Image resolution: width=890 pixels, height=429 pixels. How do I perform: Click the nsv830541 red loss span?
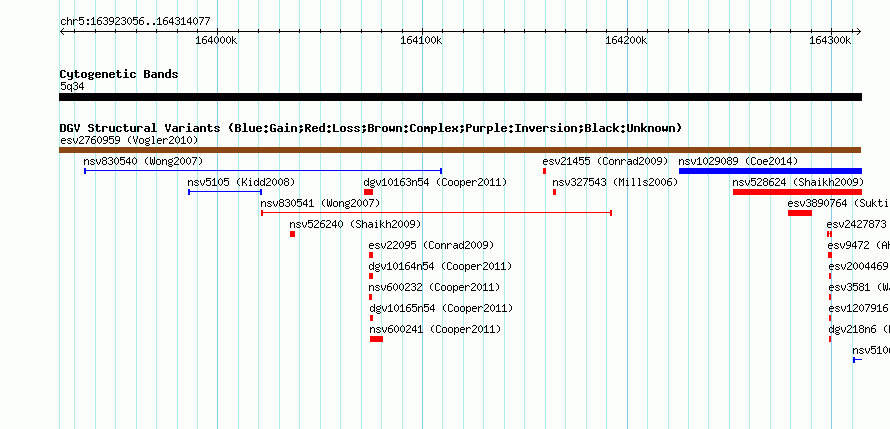point(436,213)
